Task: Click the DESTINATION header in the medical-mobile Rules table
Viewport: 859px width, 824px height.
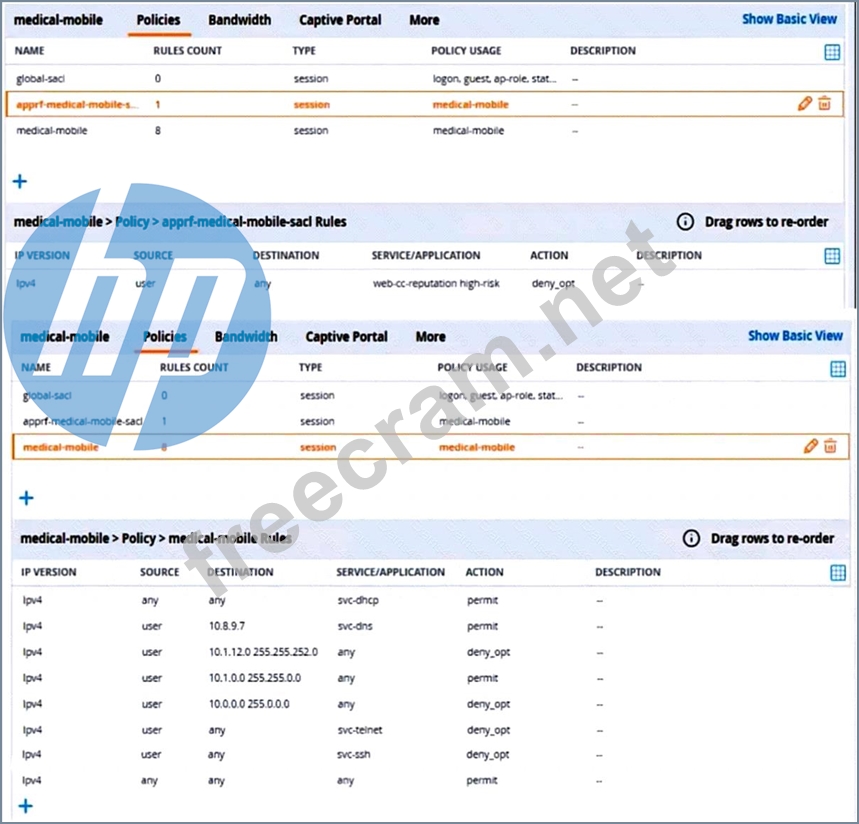Action: [x=240, y=573]
